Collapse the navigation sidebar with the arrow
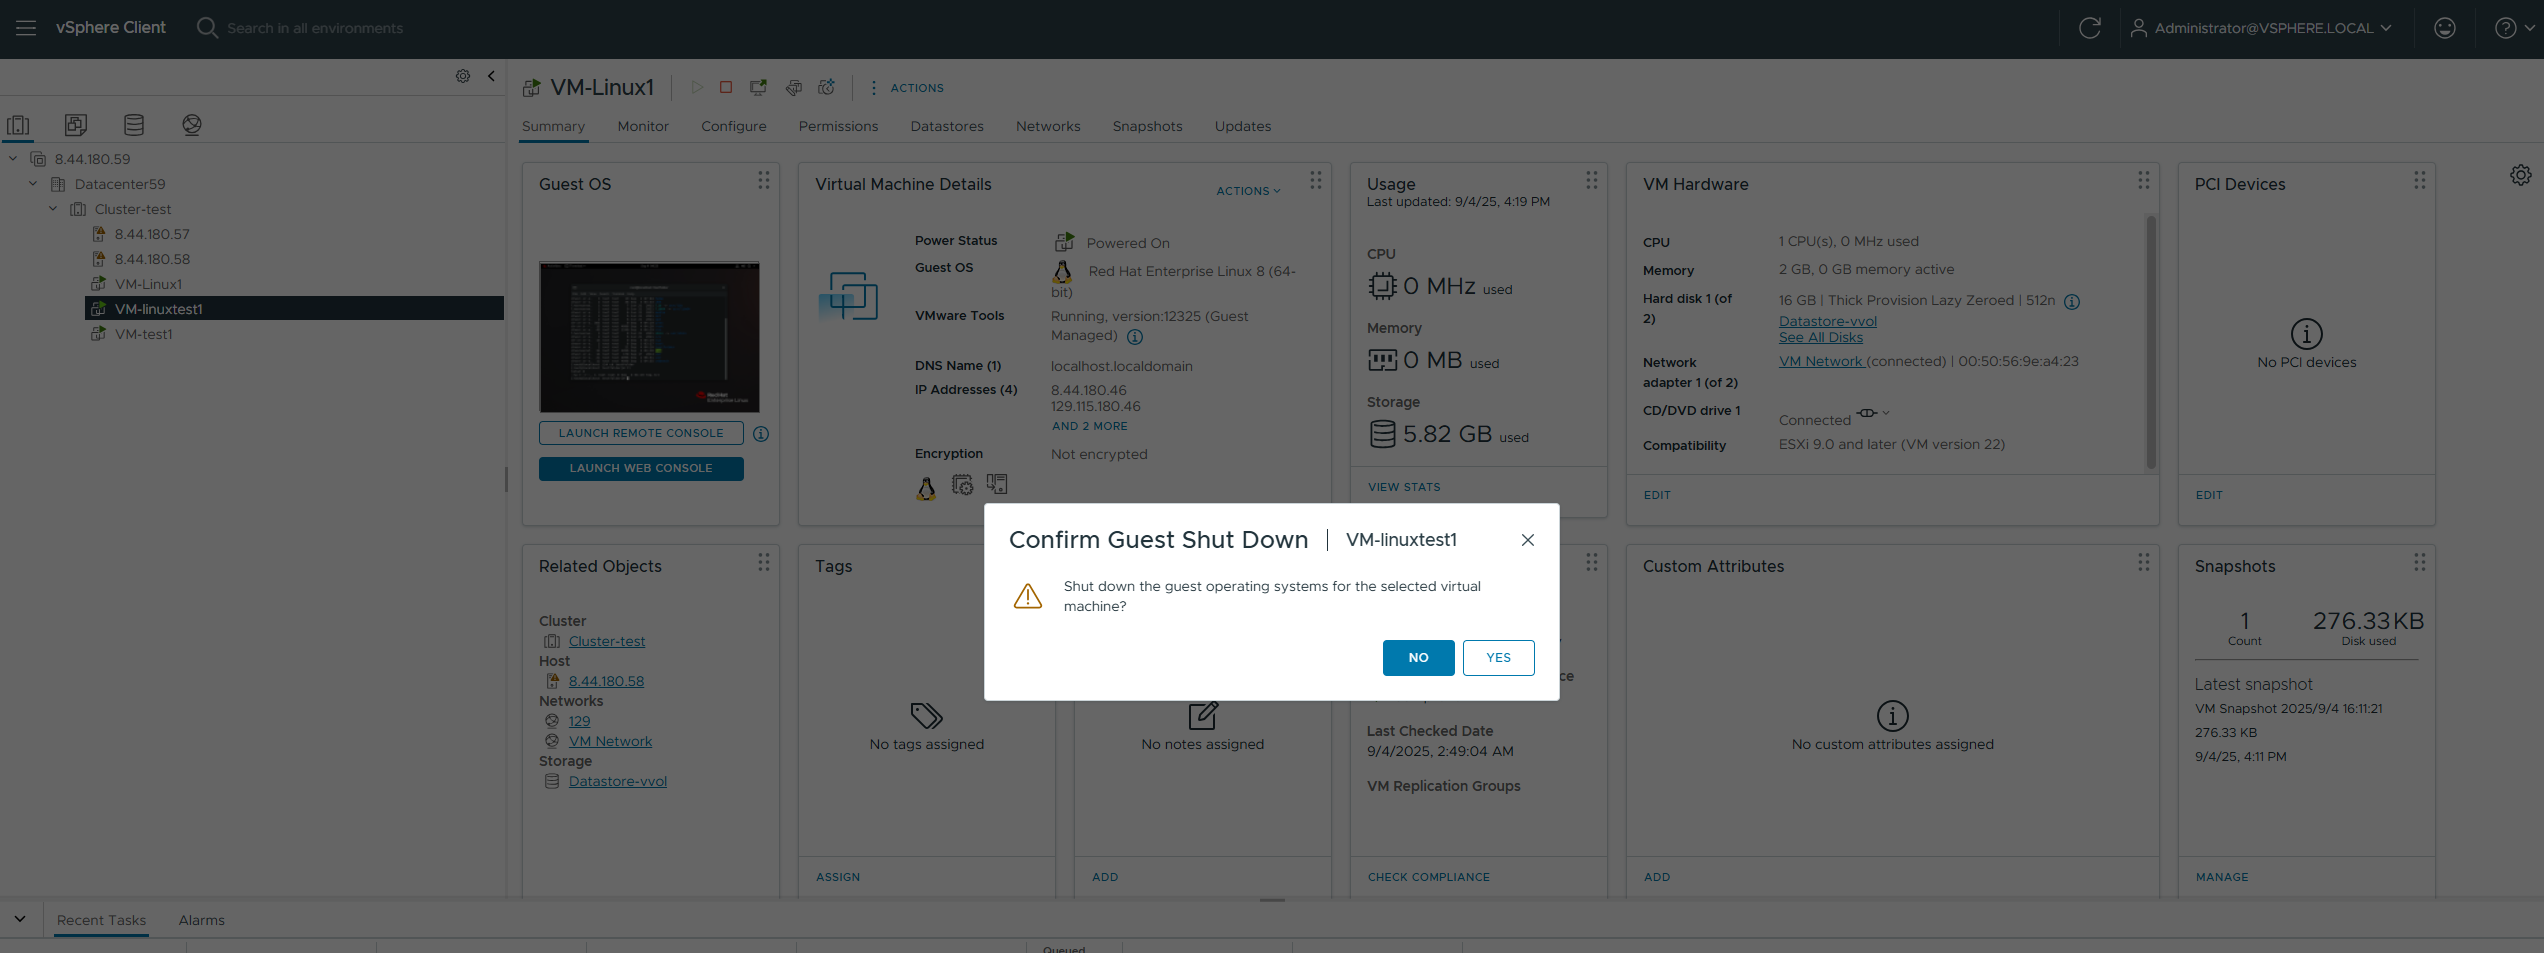This screenshot has height=953, width=2544. pyautogui.click(x=491, y=76)
